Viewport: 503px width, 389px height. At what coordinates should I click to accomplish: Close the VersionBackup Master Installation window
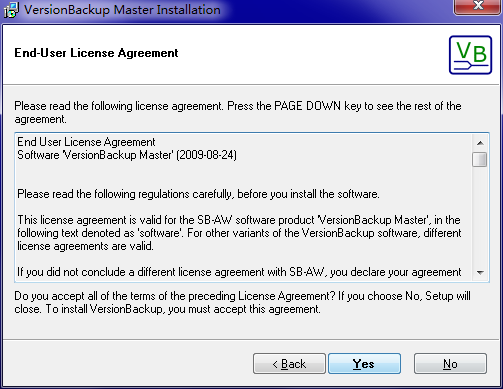click(478, 6)
